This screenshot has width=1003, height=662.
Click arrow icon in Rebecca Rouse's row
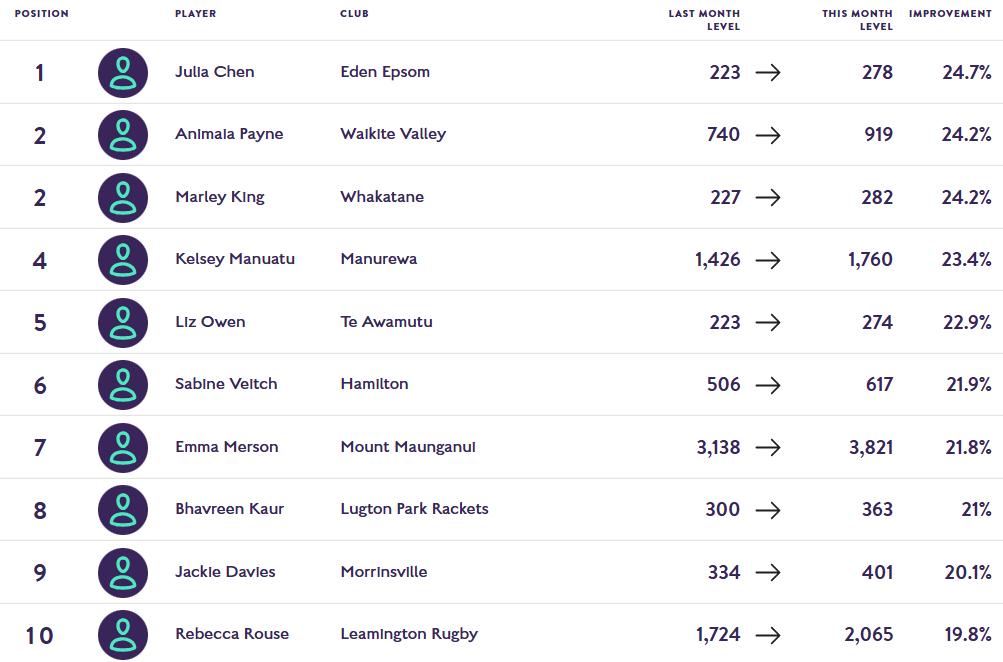768,635
